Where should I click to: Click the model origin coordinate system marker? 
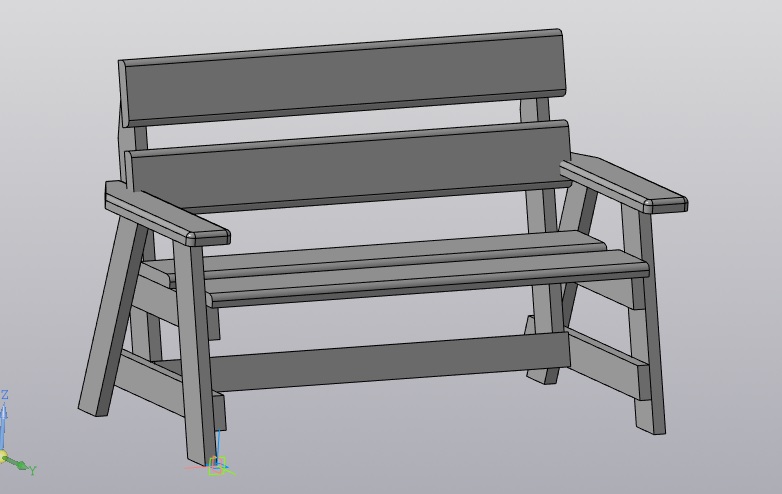click(218, 462)
